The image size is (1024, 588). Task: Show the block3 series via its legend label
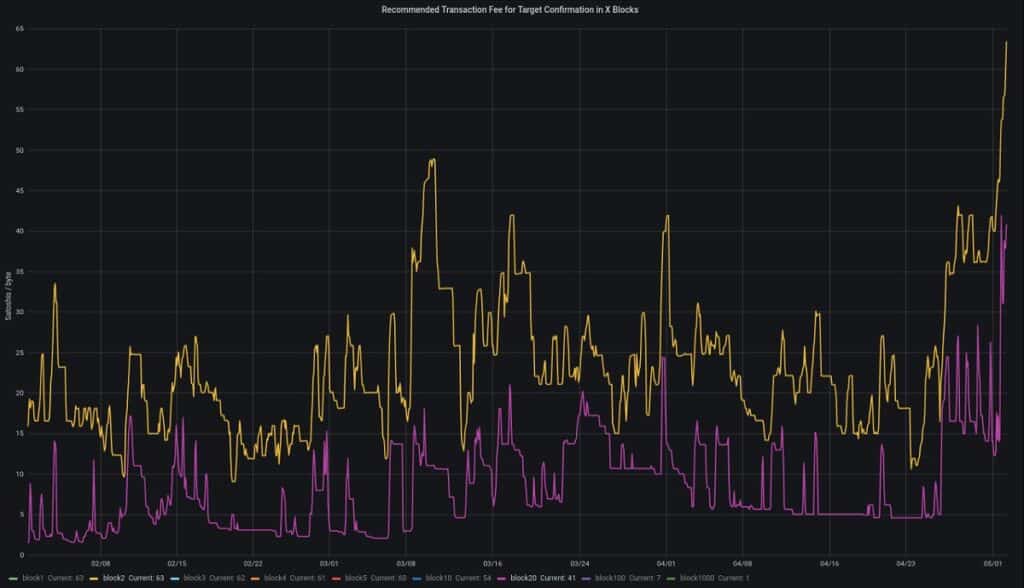[214, 578]
